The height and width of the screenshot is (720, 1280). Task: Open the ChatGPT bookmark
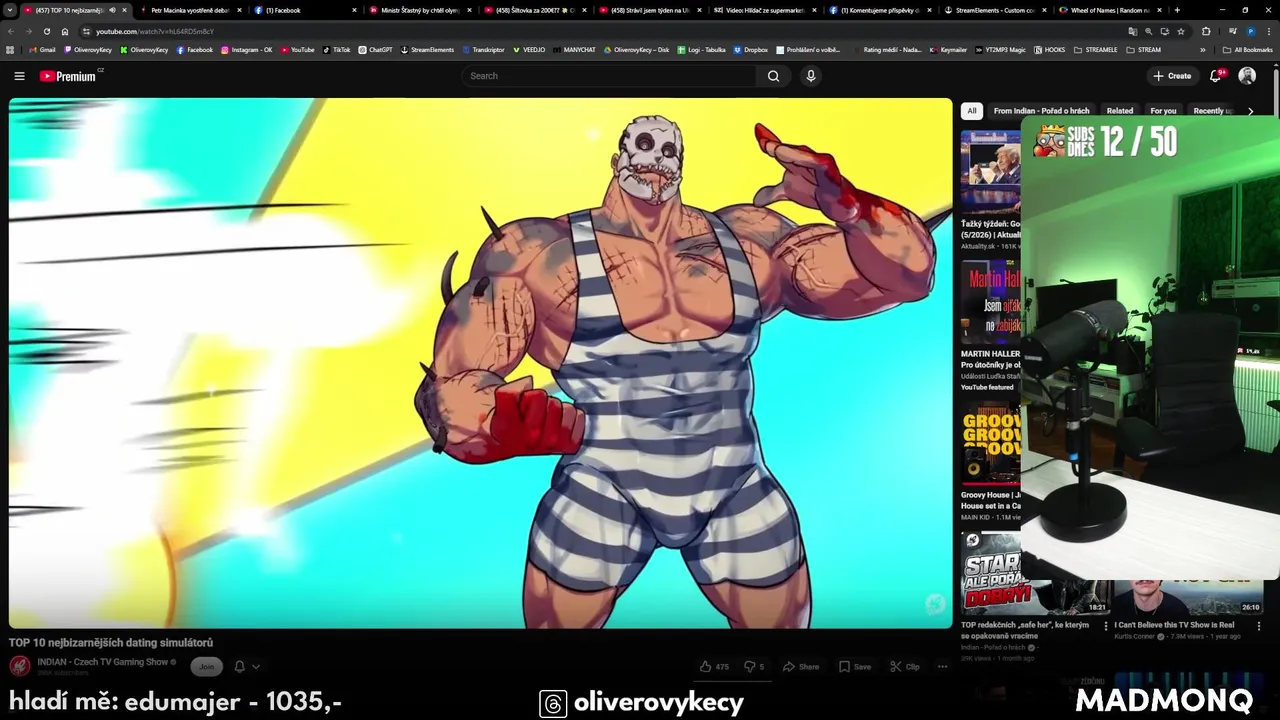375,49
